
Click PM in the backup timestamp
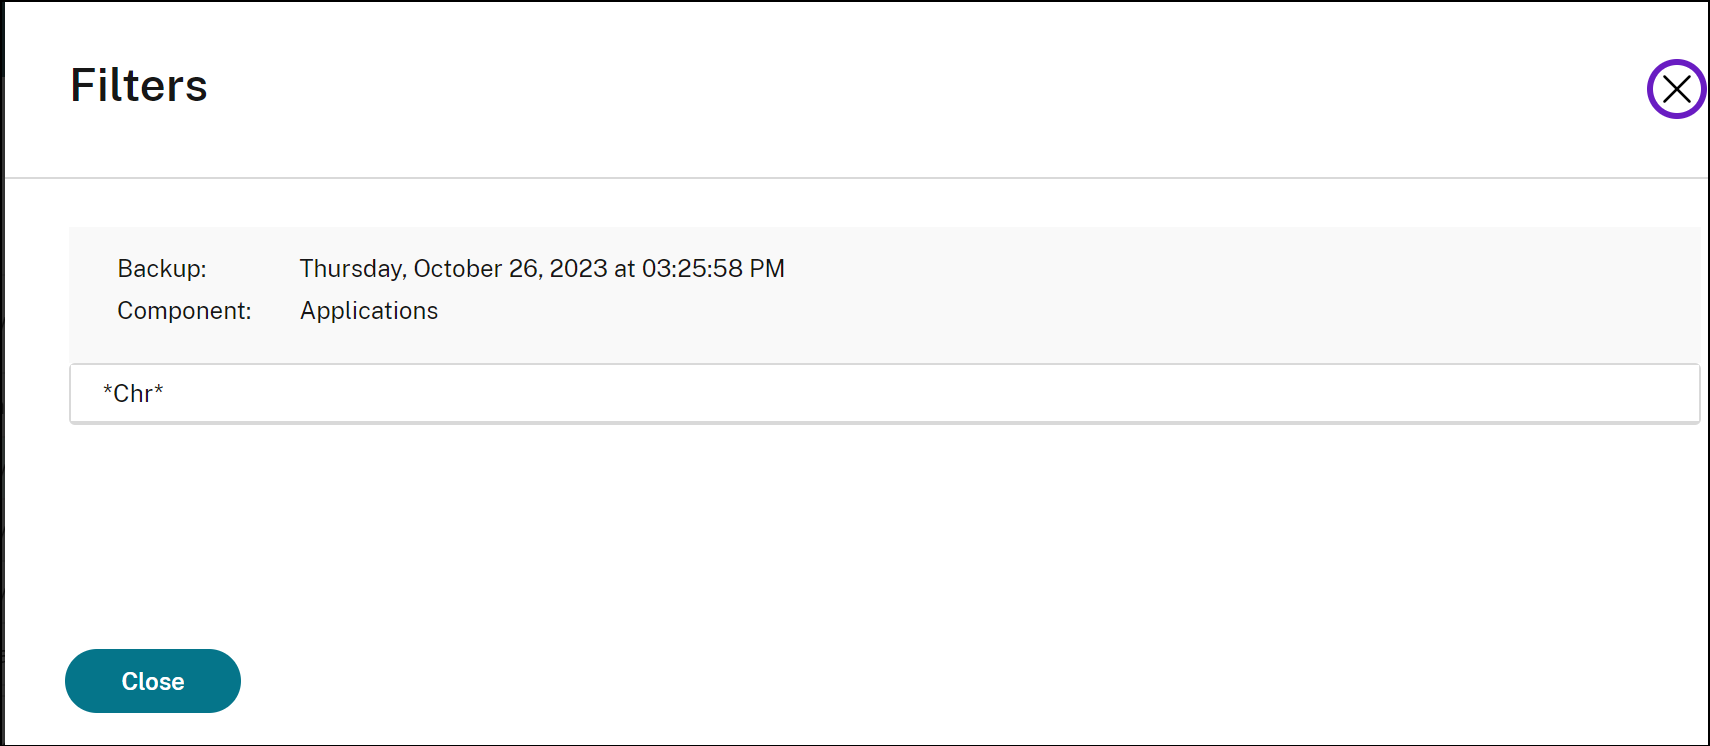(767, 269)
